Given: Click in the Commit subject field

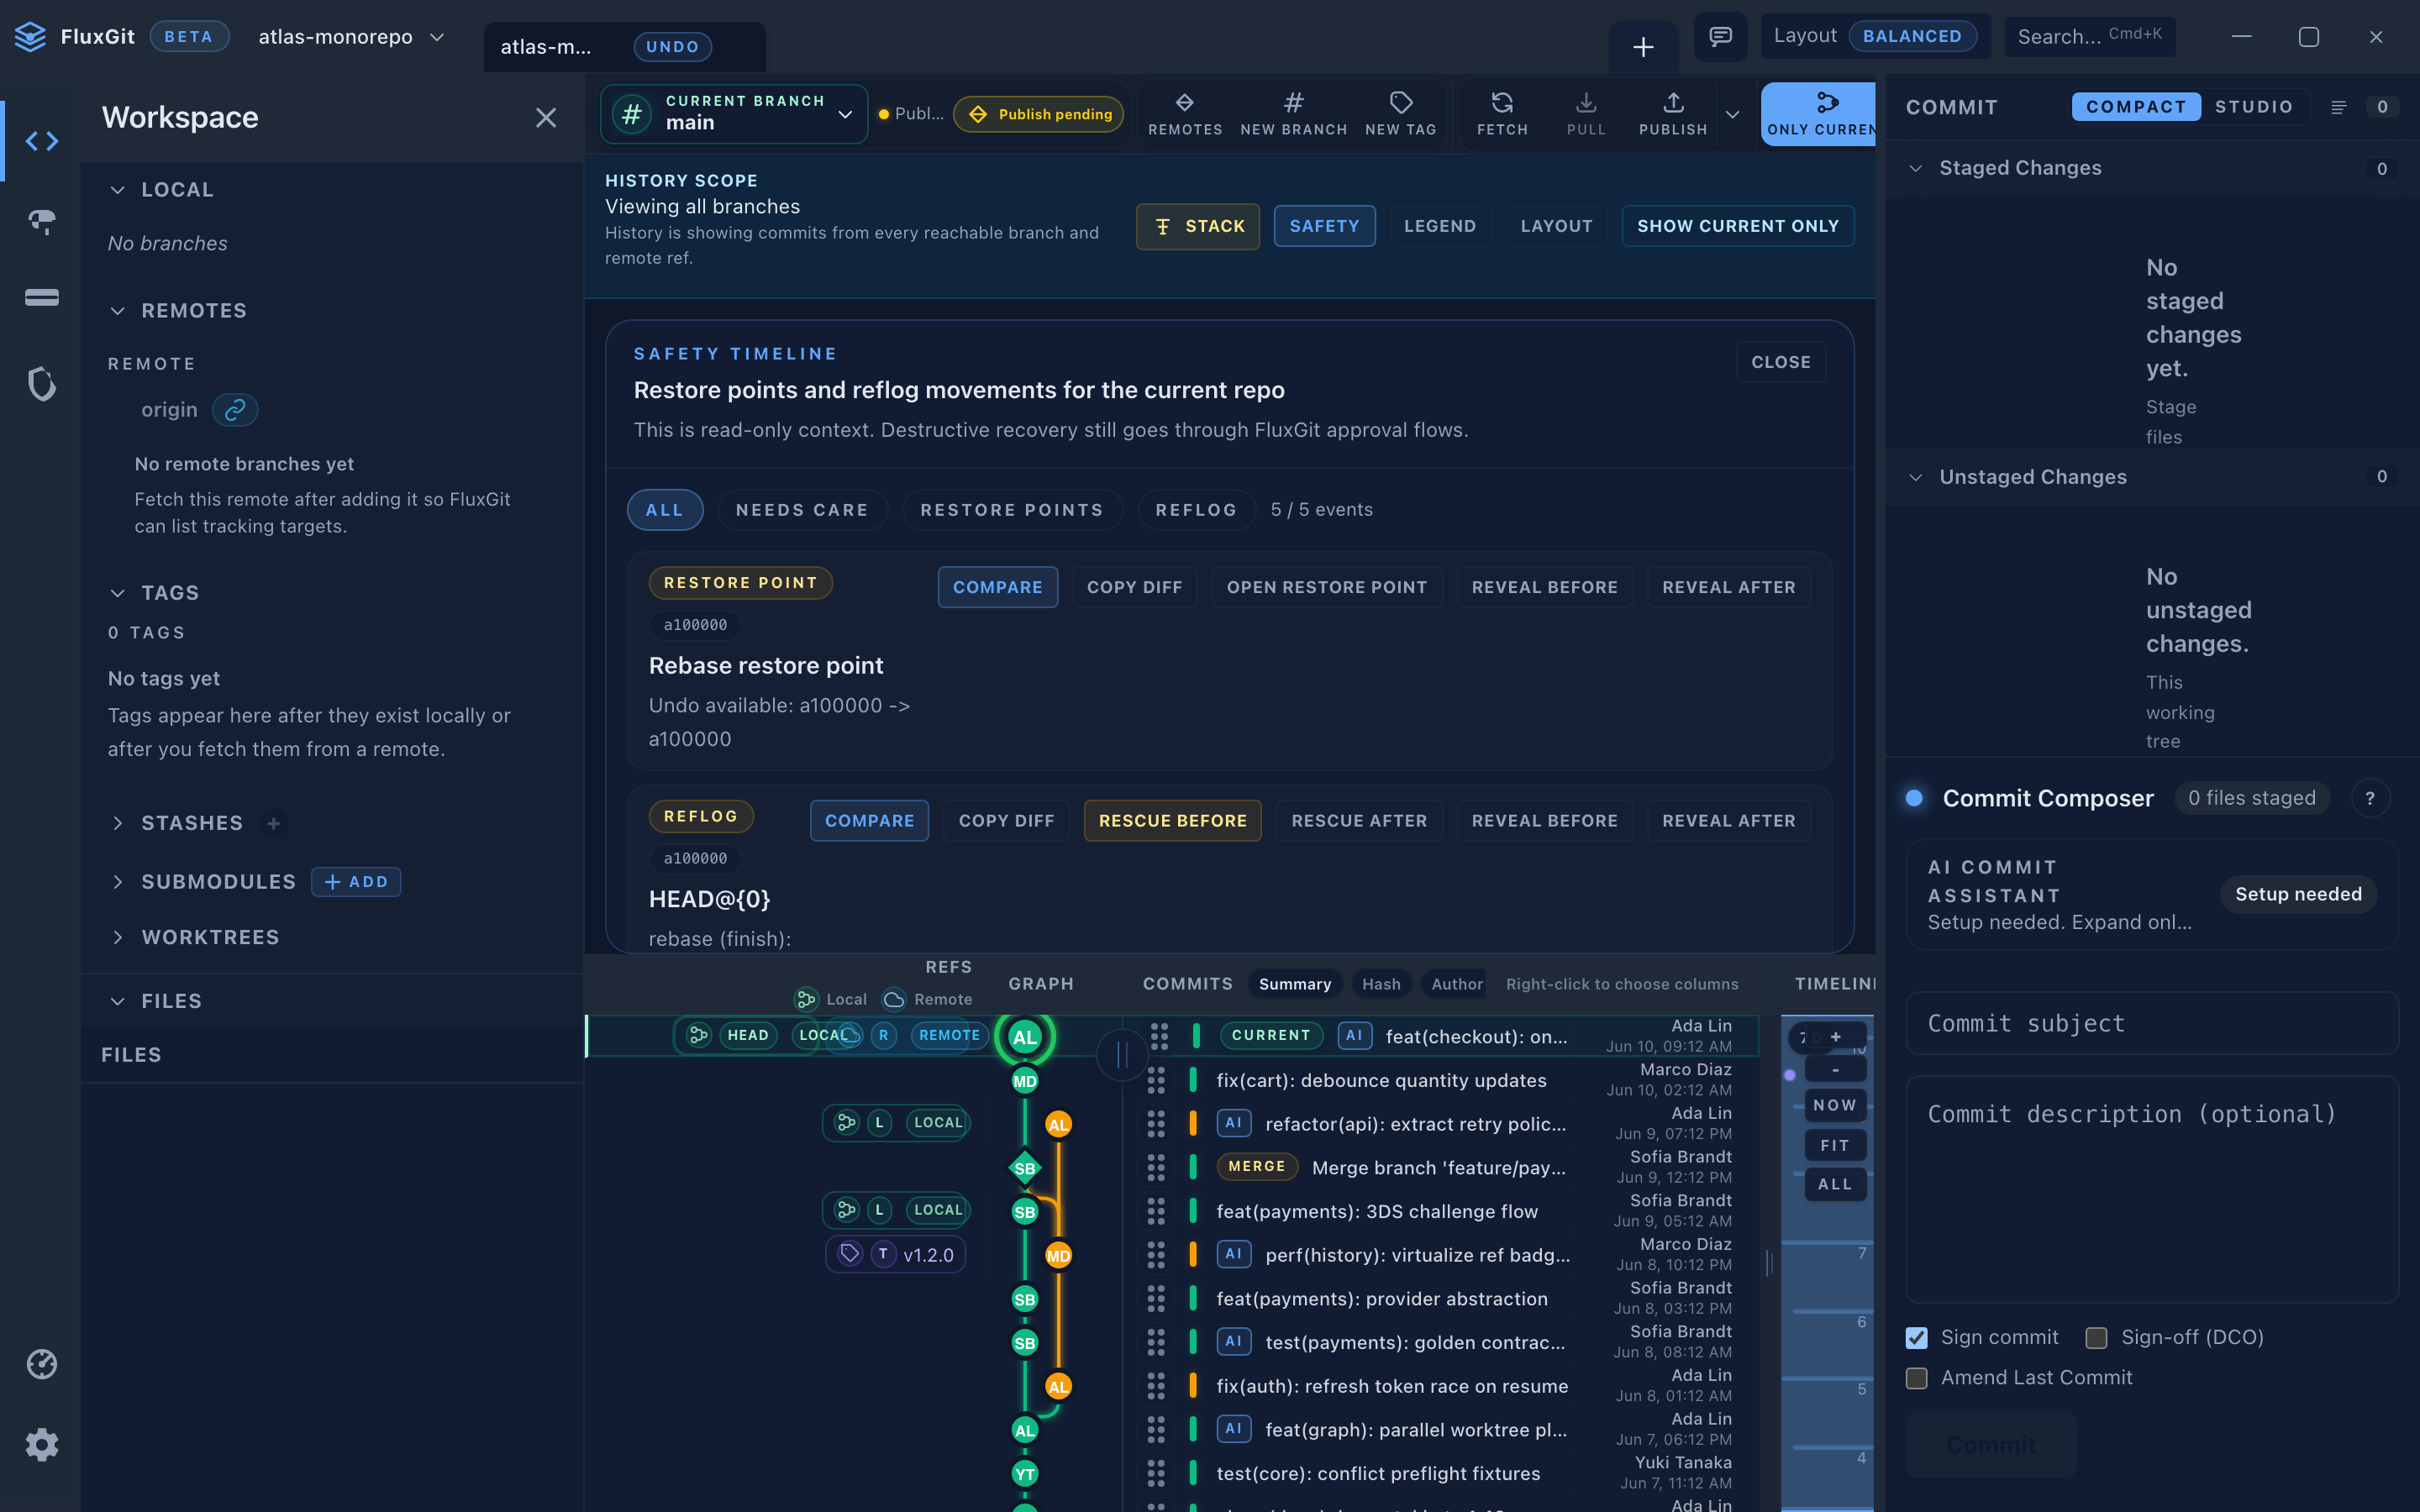Looking at the screenshot, I should [2152, 1023].
